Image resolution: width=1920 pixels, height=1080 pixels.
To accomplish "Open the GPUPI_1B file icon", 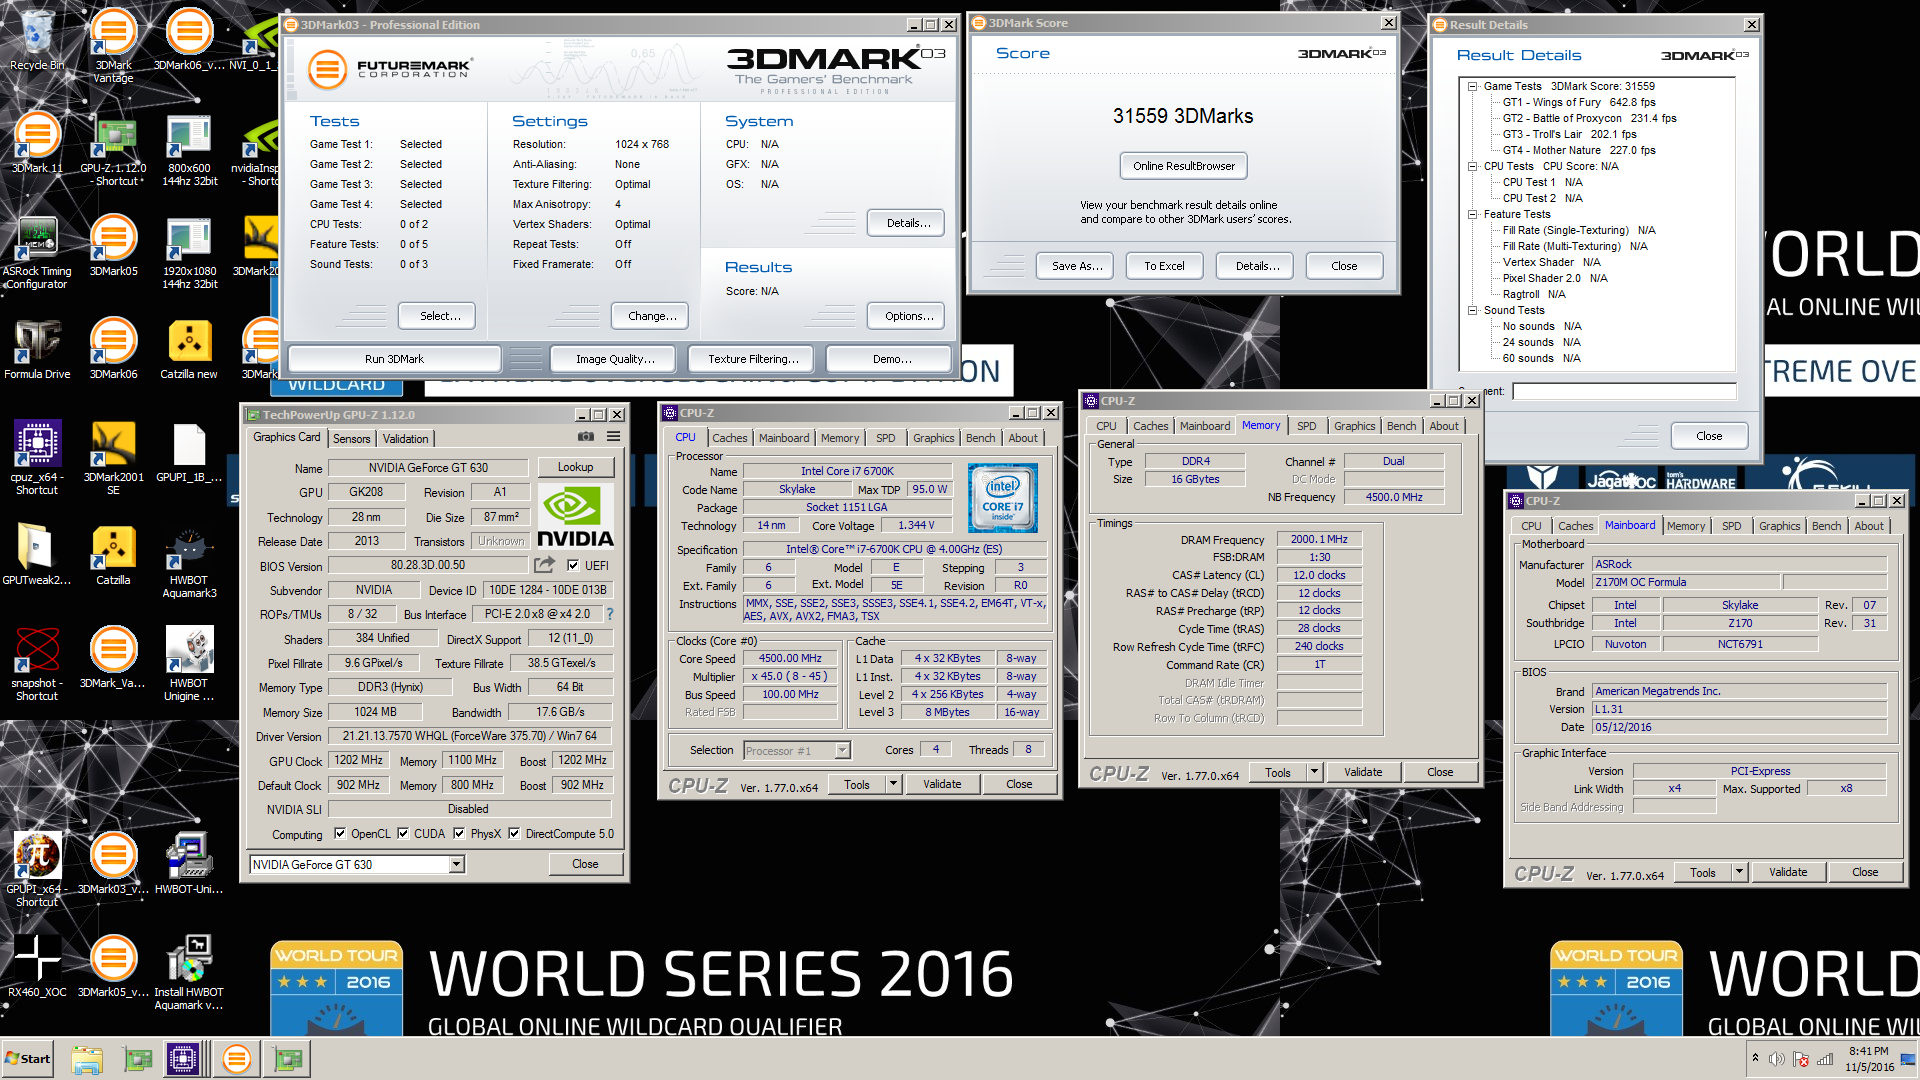I will pos(189,452).
